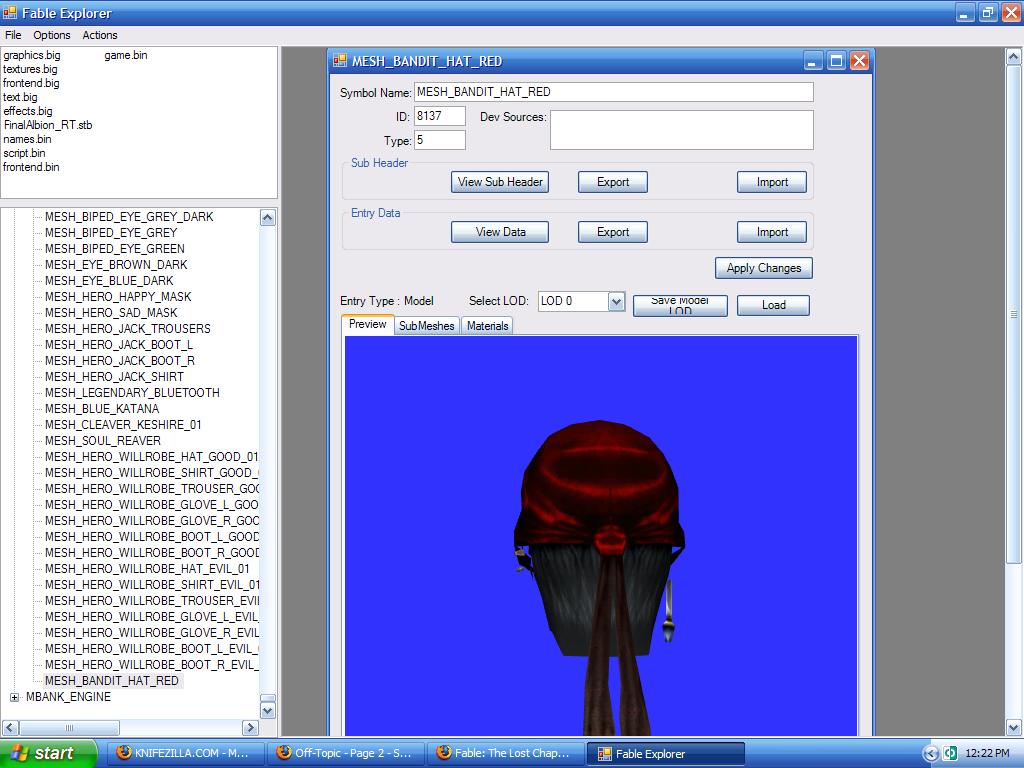Switch to the SubMeshes tab

pos(426,326)
